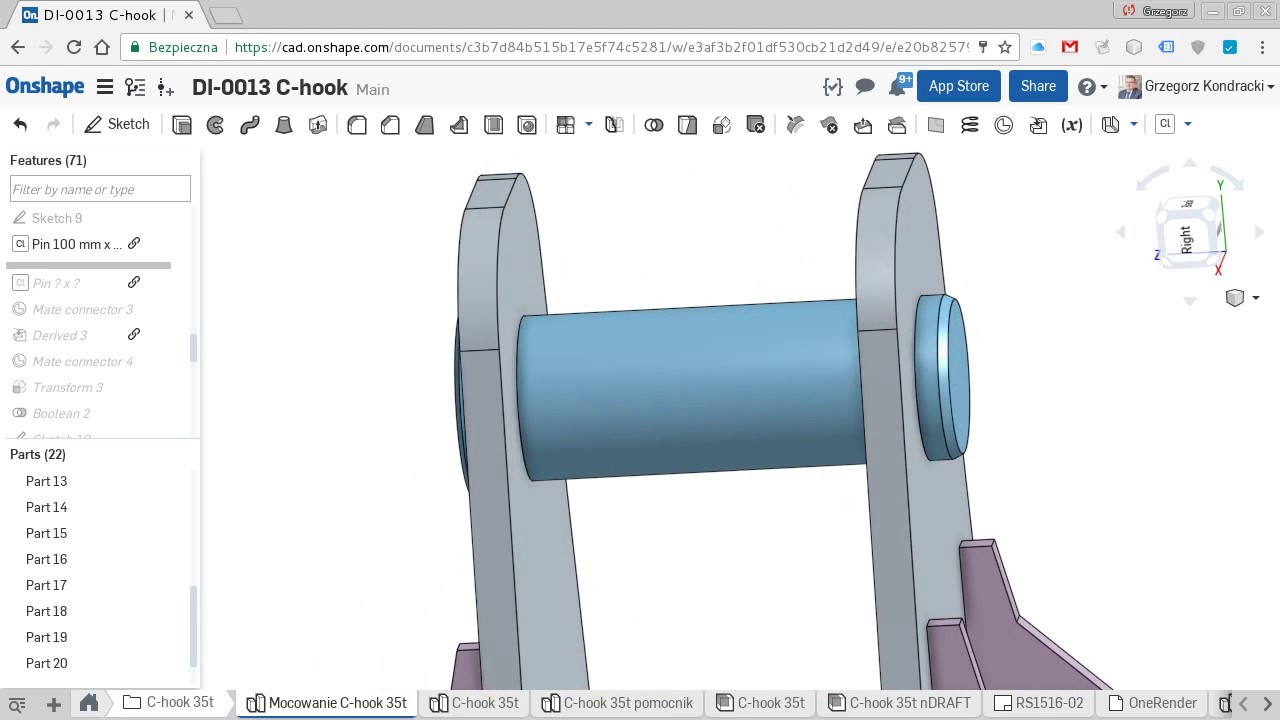Screen dimensions: 1280x720
Task: Switch to the C-hook 35t pomocnik tab
Action: [617, 703]
